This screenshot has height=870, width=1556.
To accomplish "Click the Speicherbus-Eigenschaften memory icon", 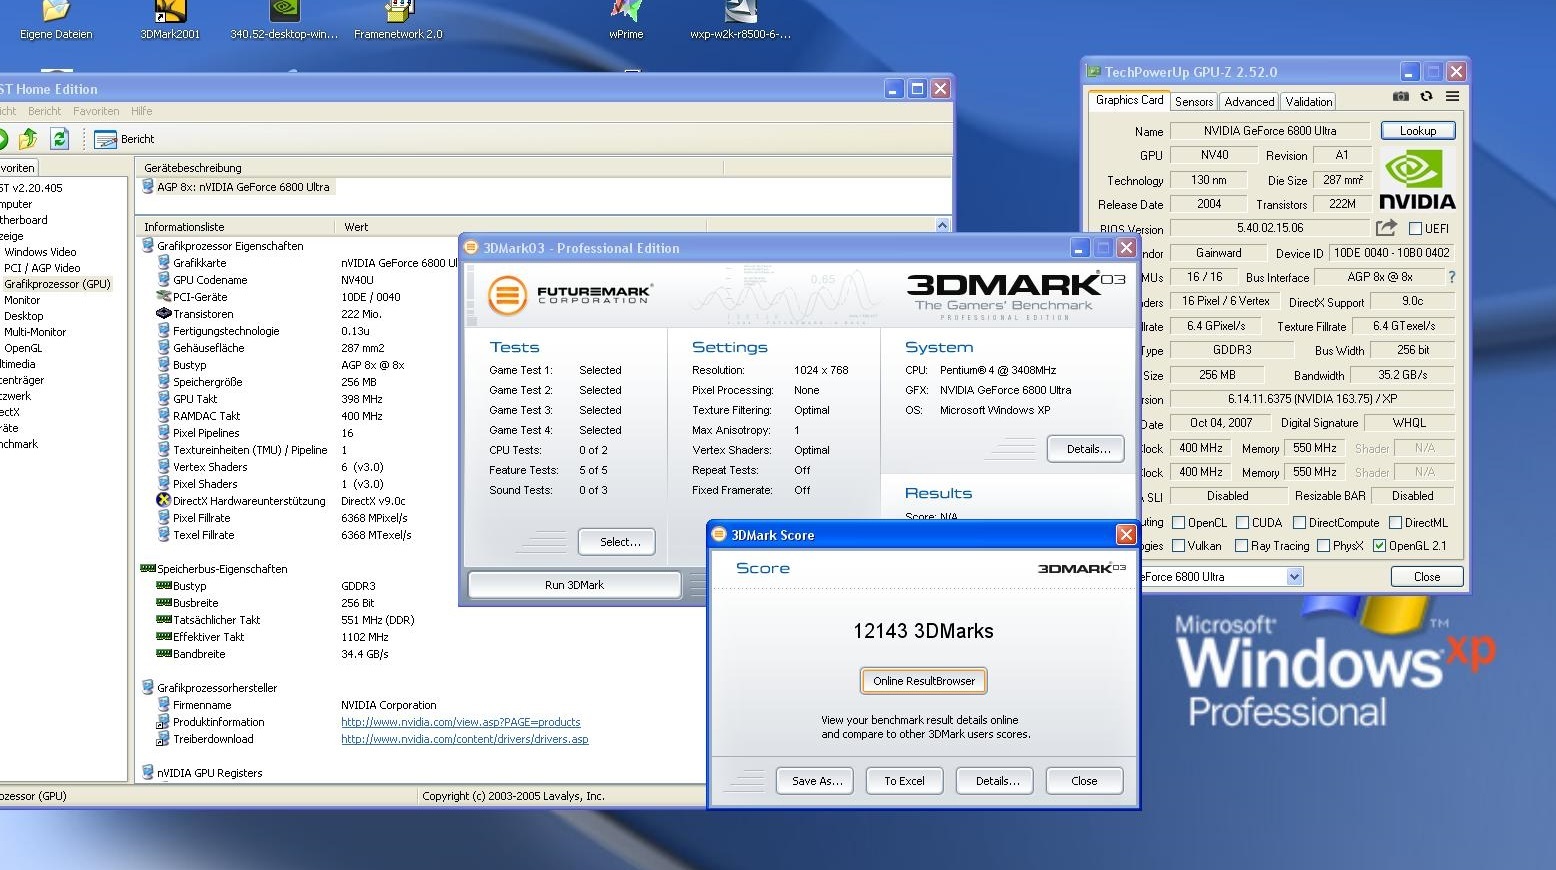I will (148, 568).
